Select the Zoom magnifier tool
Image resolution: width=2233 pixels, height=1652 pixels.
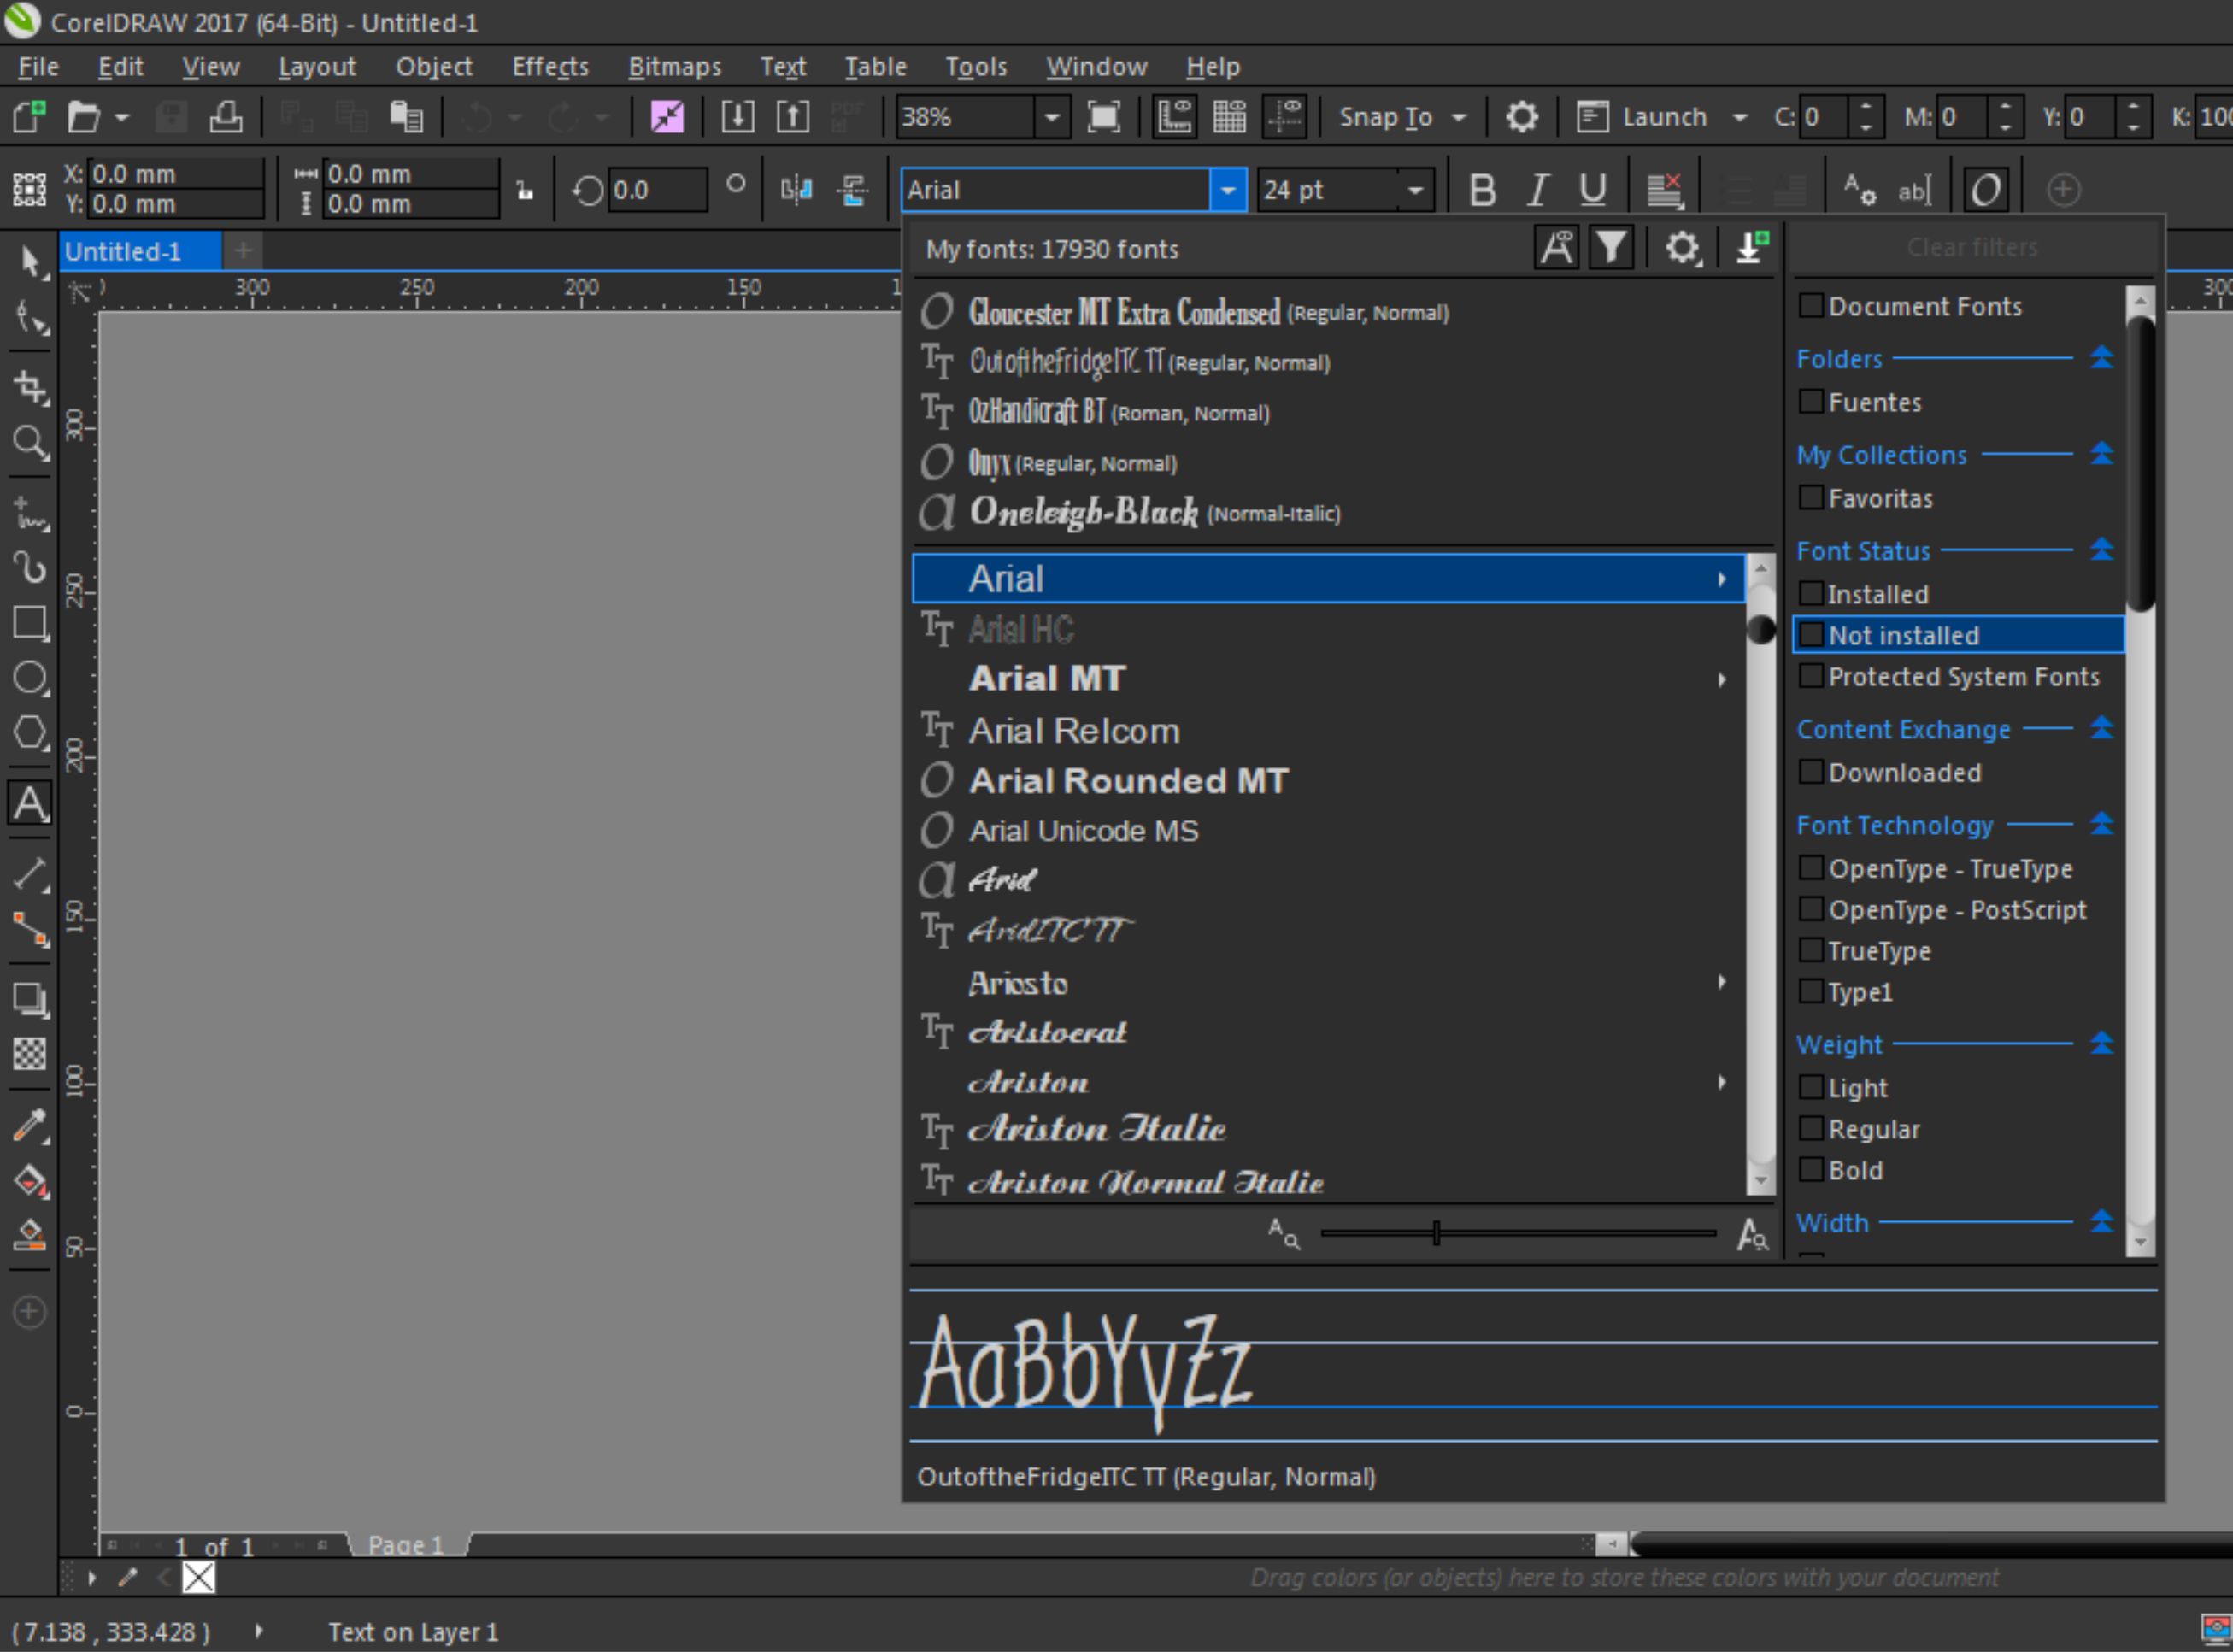(30, 442)
